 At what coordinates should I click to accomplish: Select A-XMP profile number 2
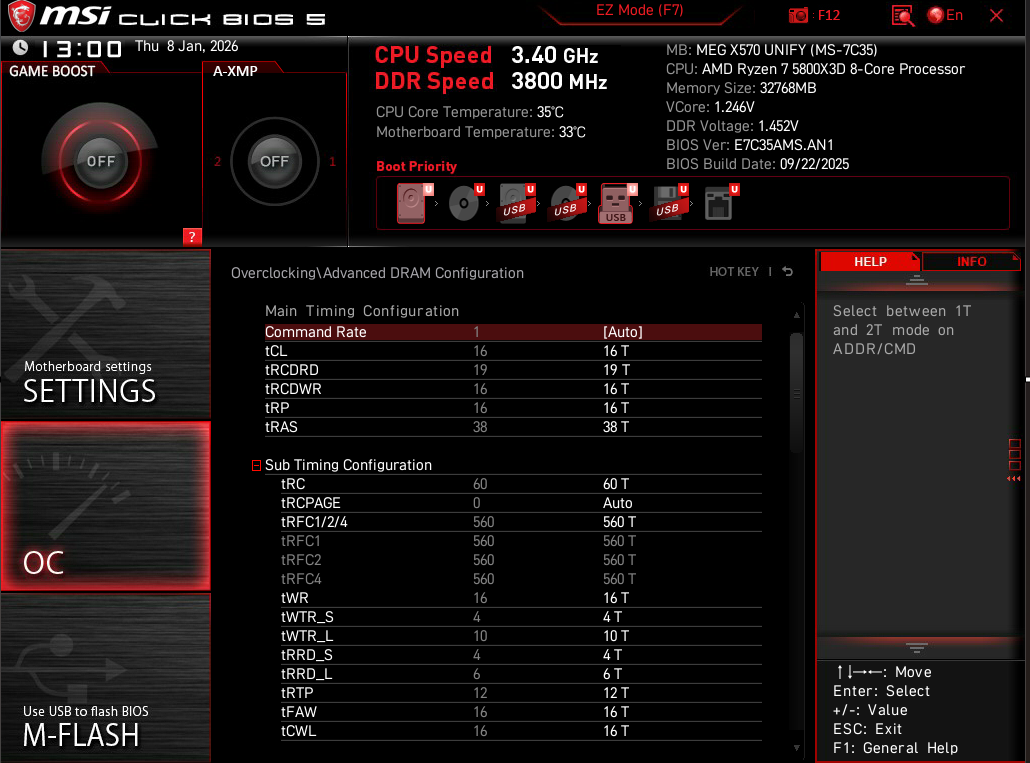(217, 162)
